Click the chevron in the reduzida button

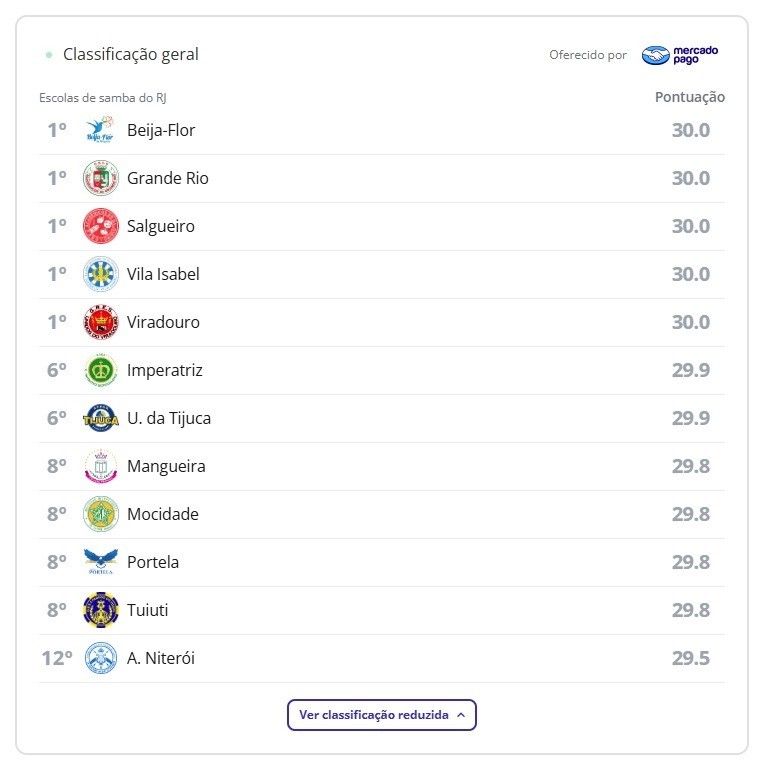click(x=461, y=715)
